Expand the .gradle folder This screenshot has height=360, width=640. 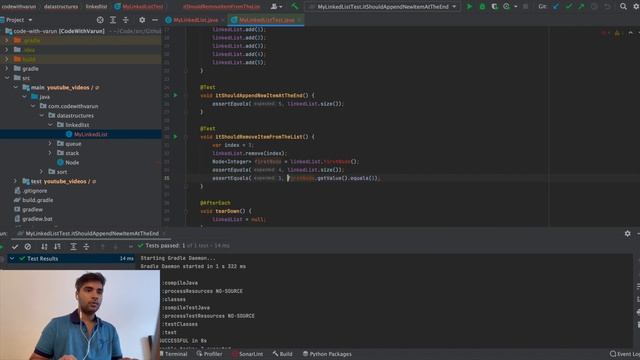click(x=7, y=40)
